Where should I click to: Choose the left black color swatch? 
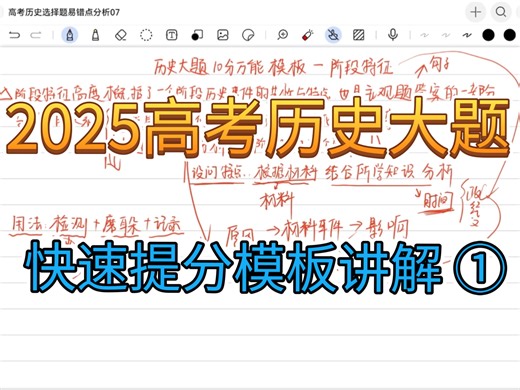pyautogui.click(x=488, y=35)
